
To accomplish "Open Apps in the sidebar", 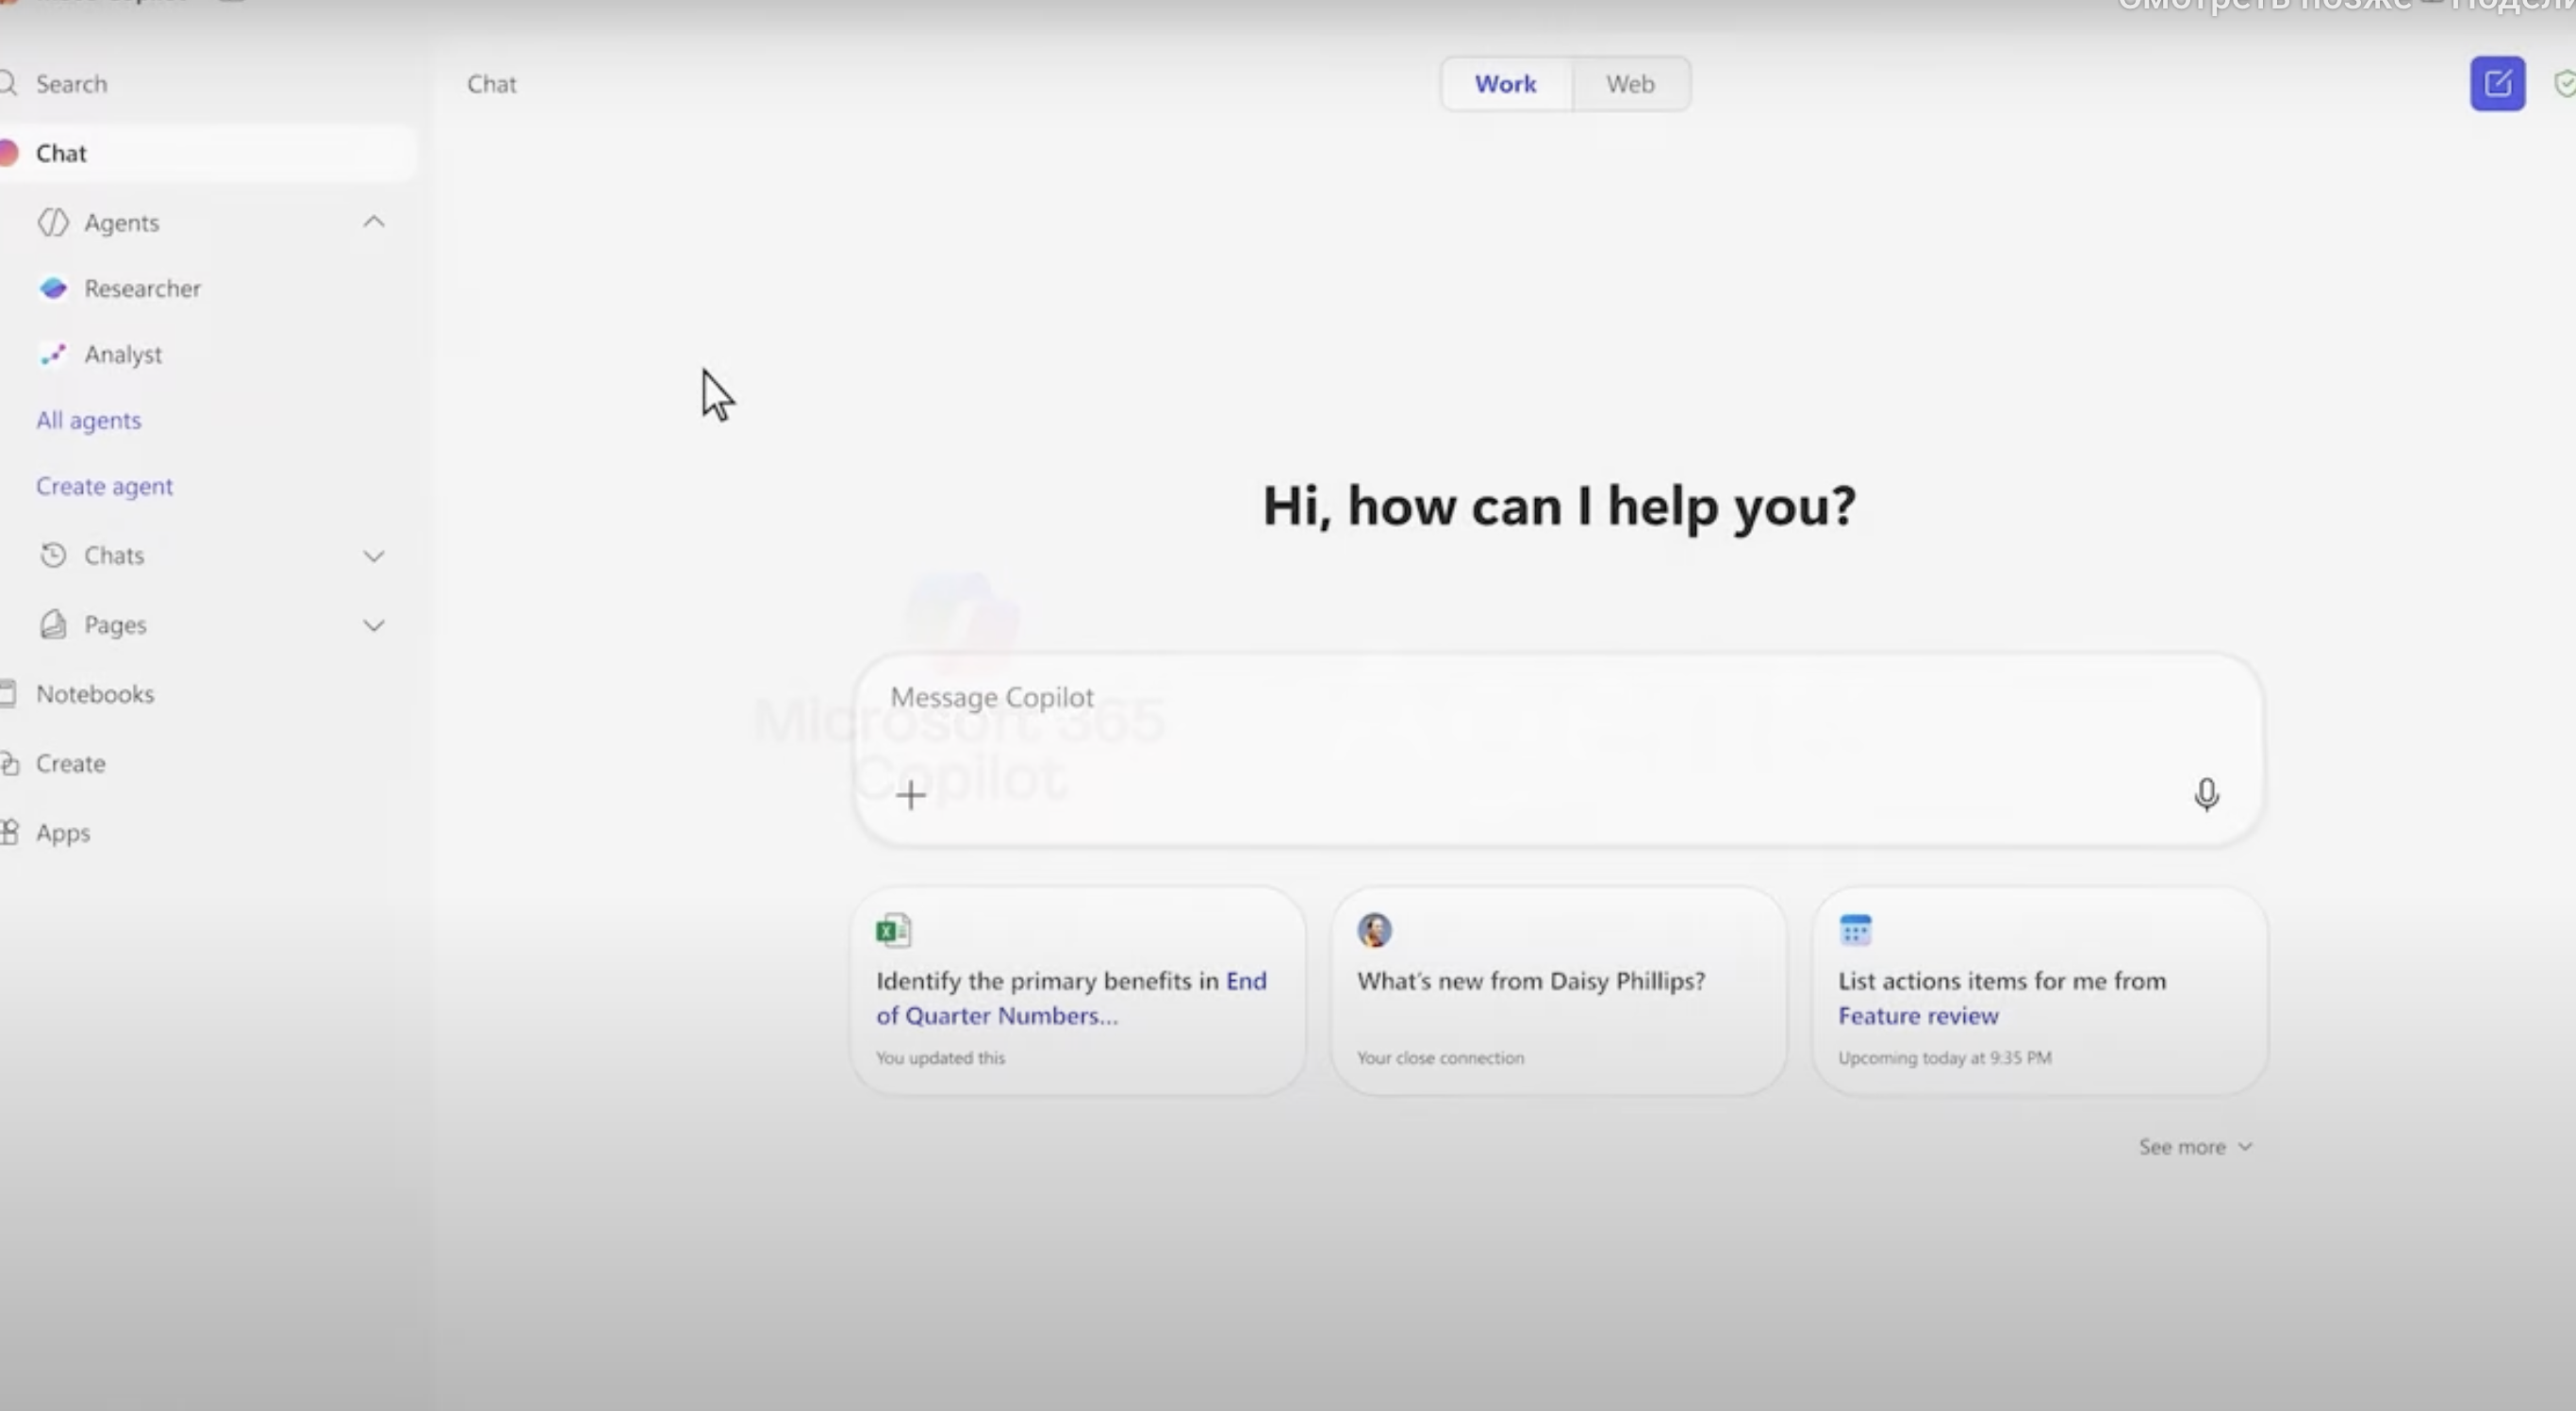I will [63, 832].
